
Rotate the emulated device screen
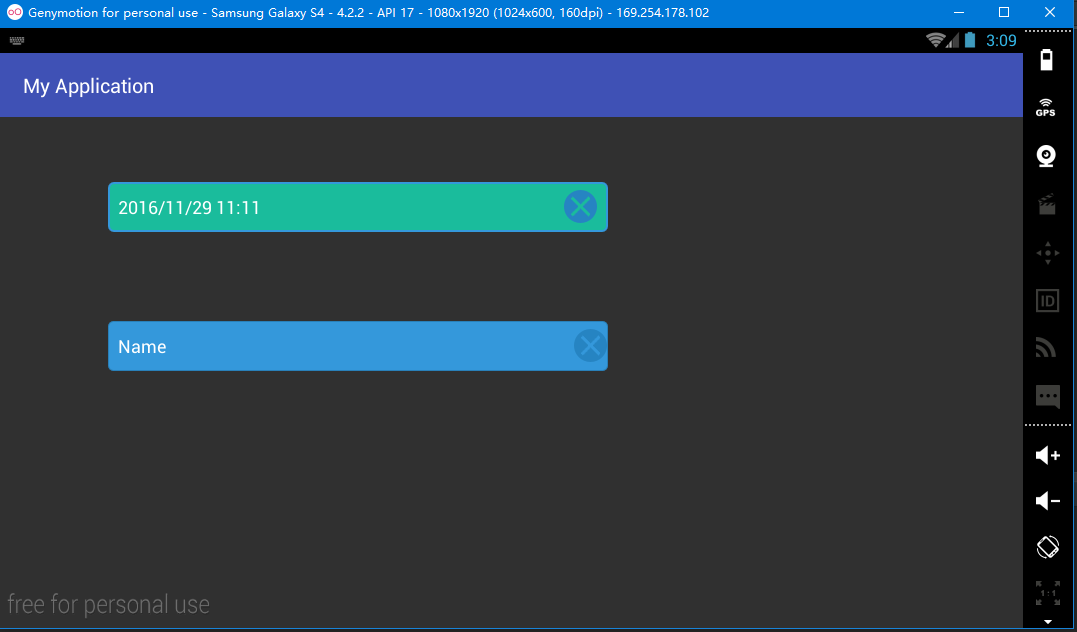[x=1047, y=548]
